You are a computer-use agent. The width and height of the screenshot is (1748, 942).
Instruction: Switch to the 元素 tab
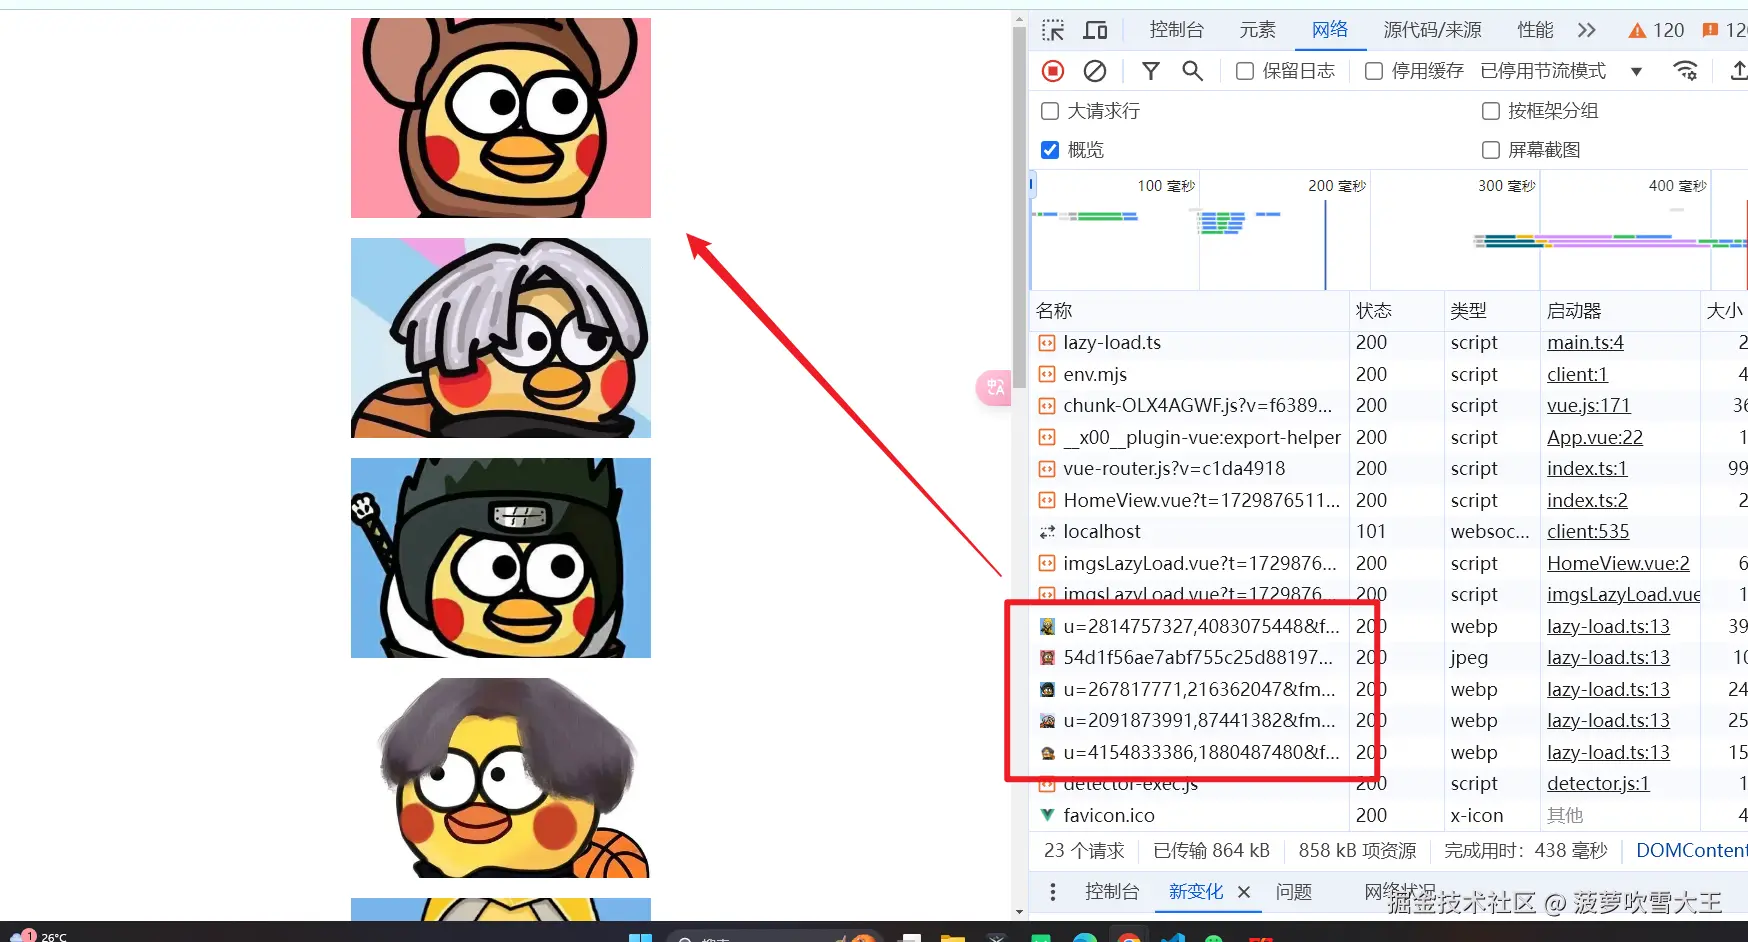[1257, 30]
